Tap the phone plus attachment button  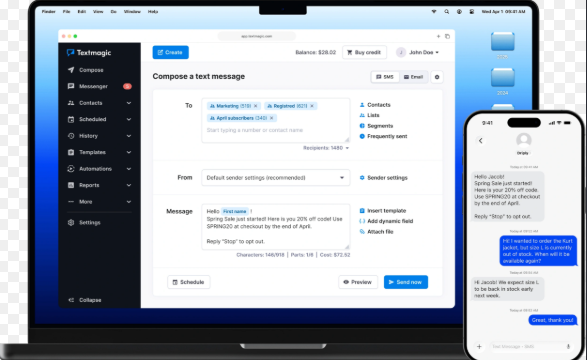479,347
